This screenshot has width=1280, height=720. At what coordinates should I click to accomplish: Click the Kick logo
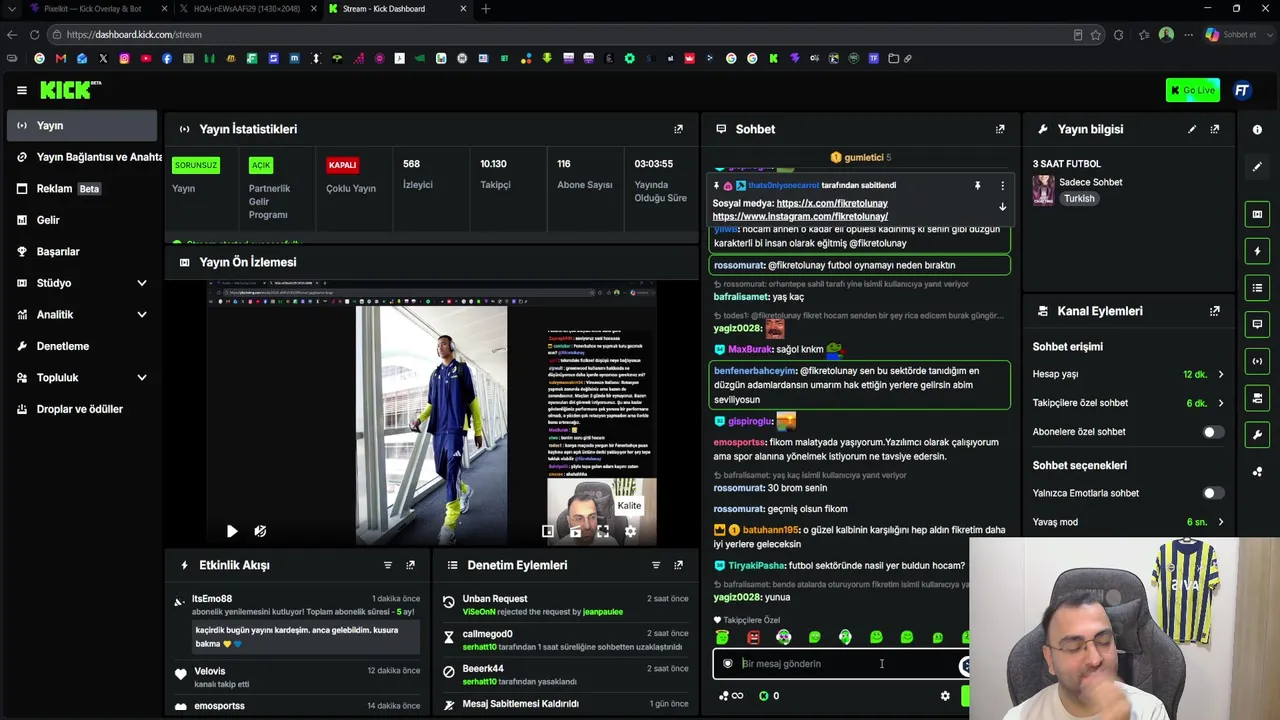[70, 90]
